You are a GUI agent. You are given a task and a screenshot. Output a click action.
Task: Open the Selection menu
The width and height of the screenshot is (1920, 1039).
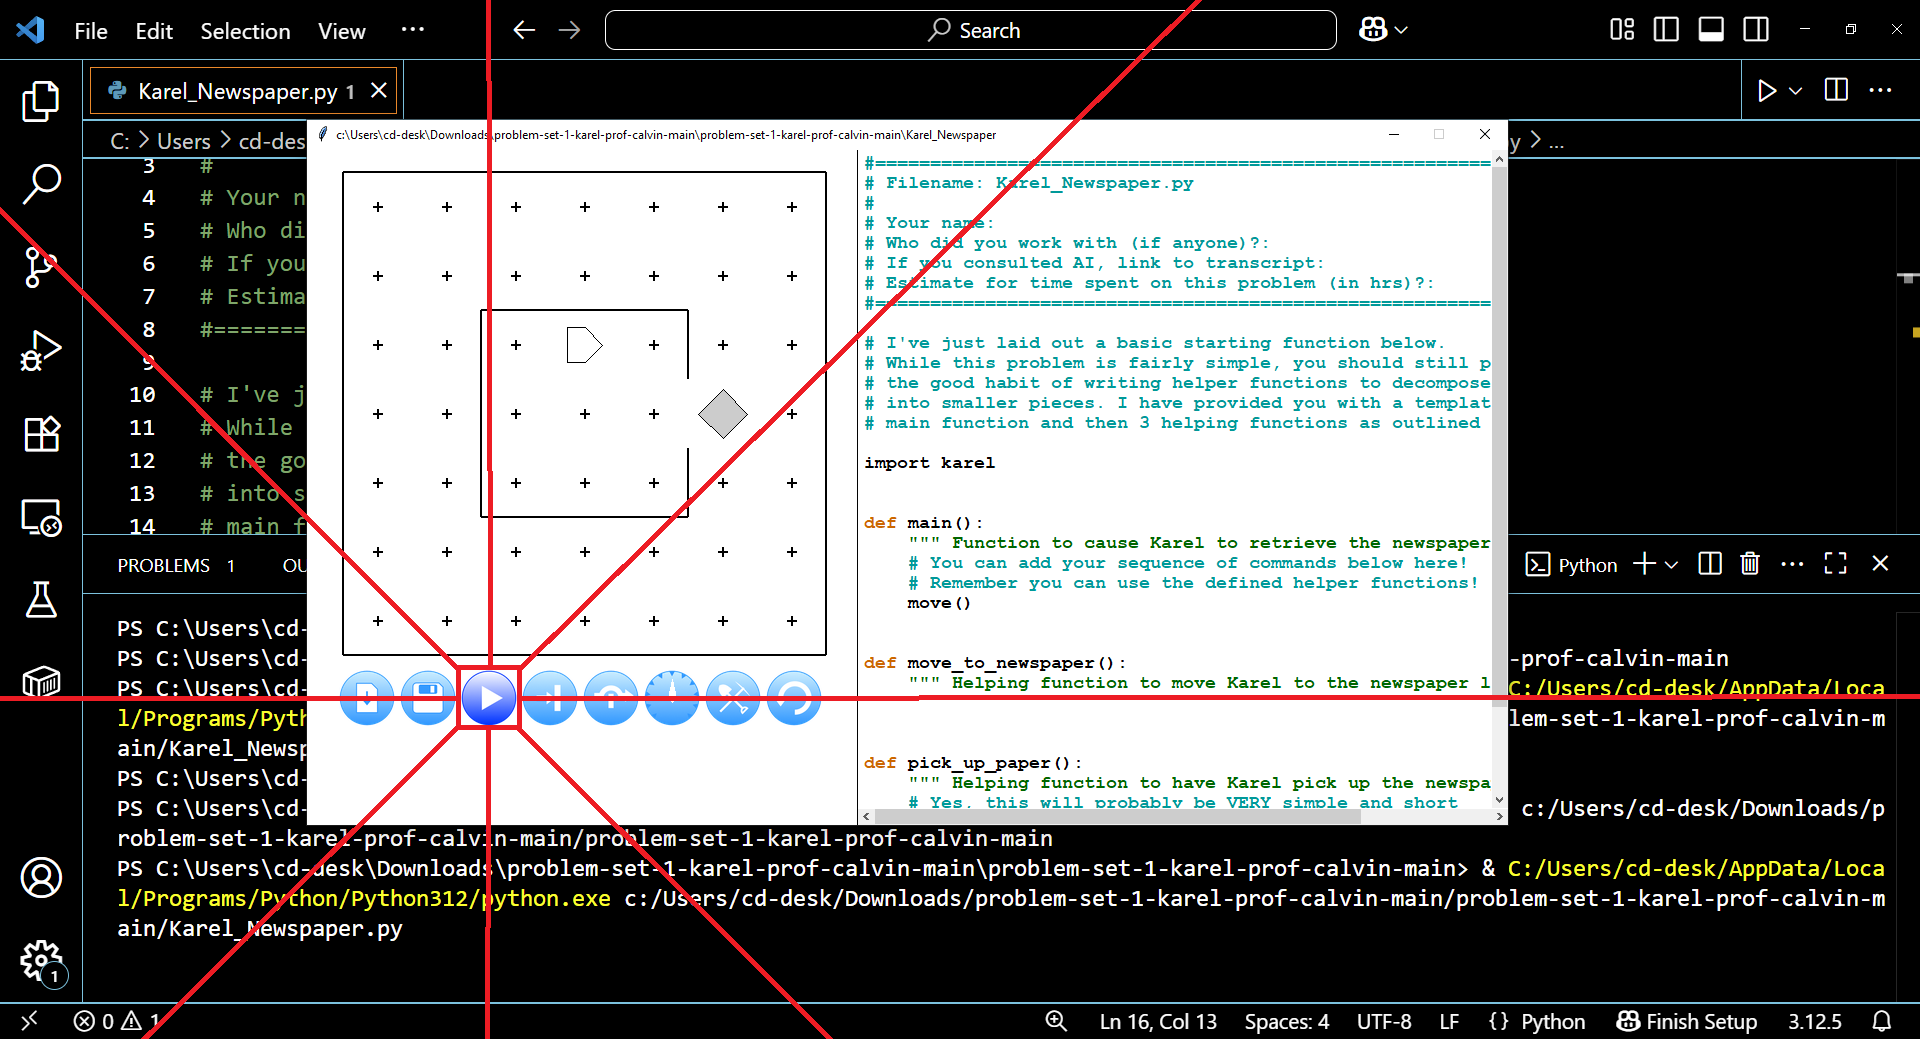click(245, 31)
